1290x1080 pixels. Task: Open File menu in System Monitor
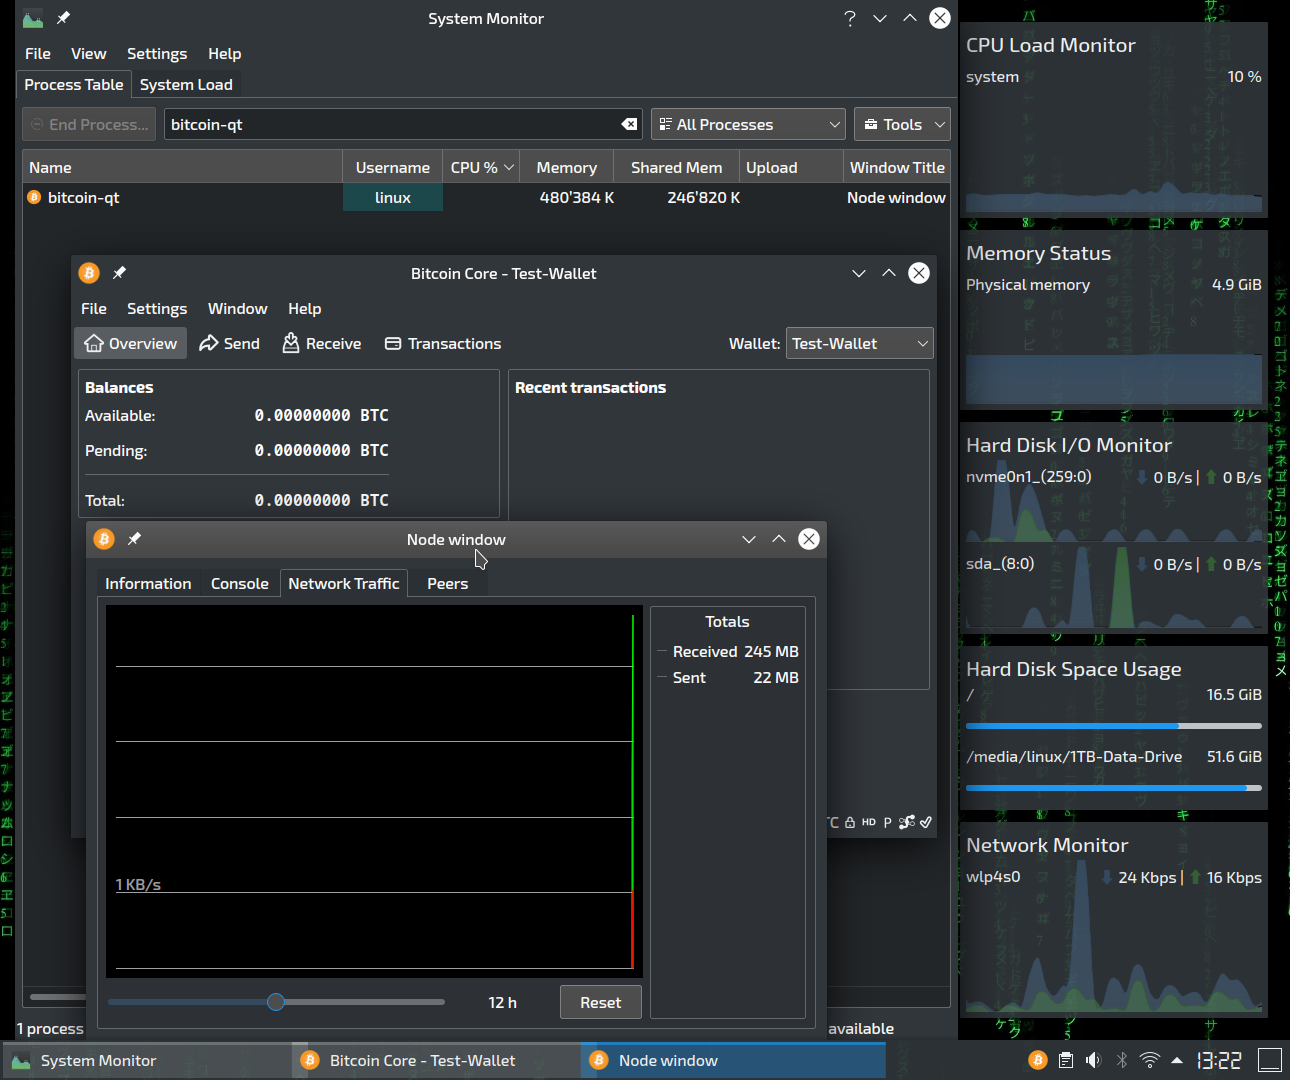coord(38,53)
